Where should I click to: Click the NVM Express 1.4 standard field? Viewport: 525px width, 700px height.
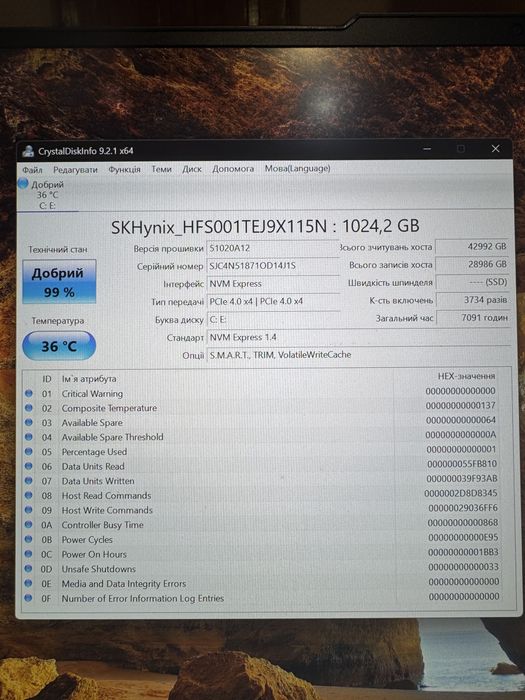click(359, 338)
